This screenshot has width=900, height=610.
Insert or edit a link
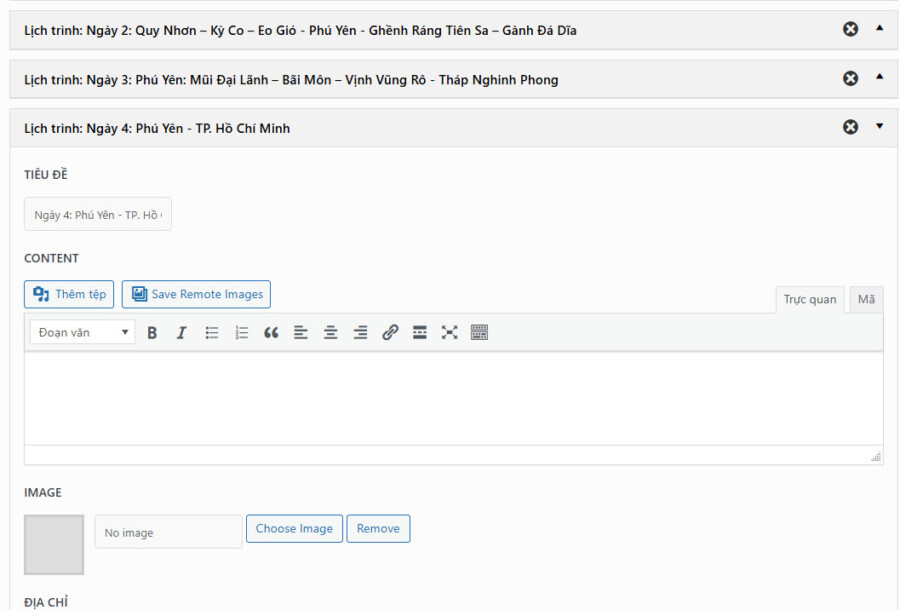tap(390, 333)
